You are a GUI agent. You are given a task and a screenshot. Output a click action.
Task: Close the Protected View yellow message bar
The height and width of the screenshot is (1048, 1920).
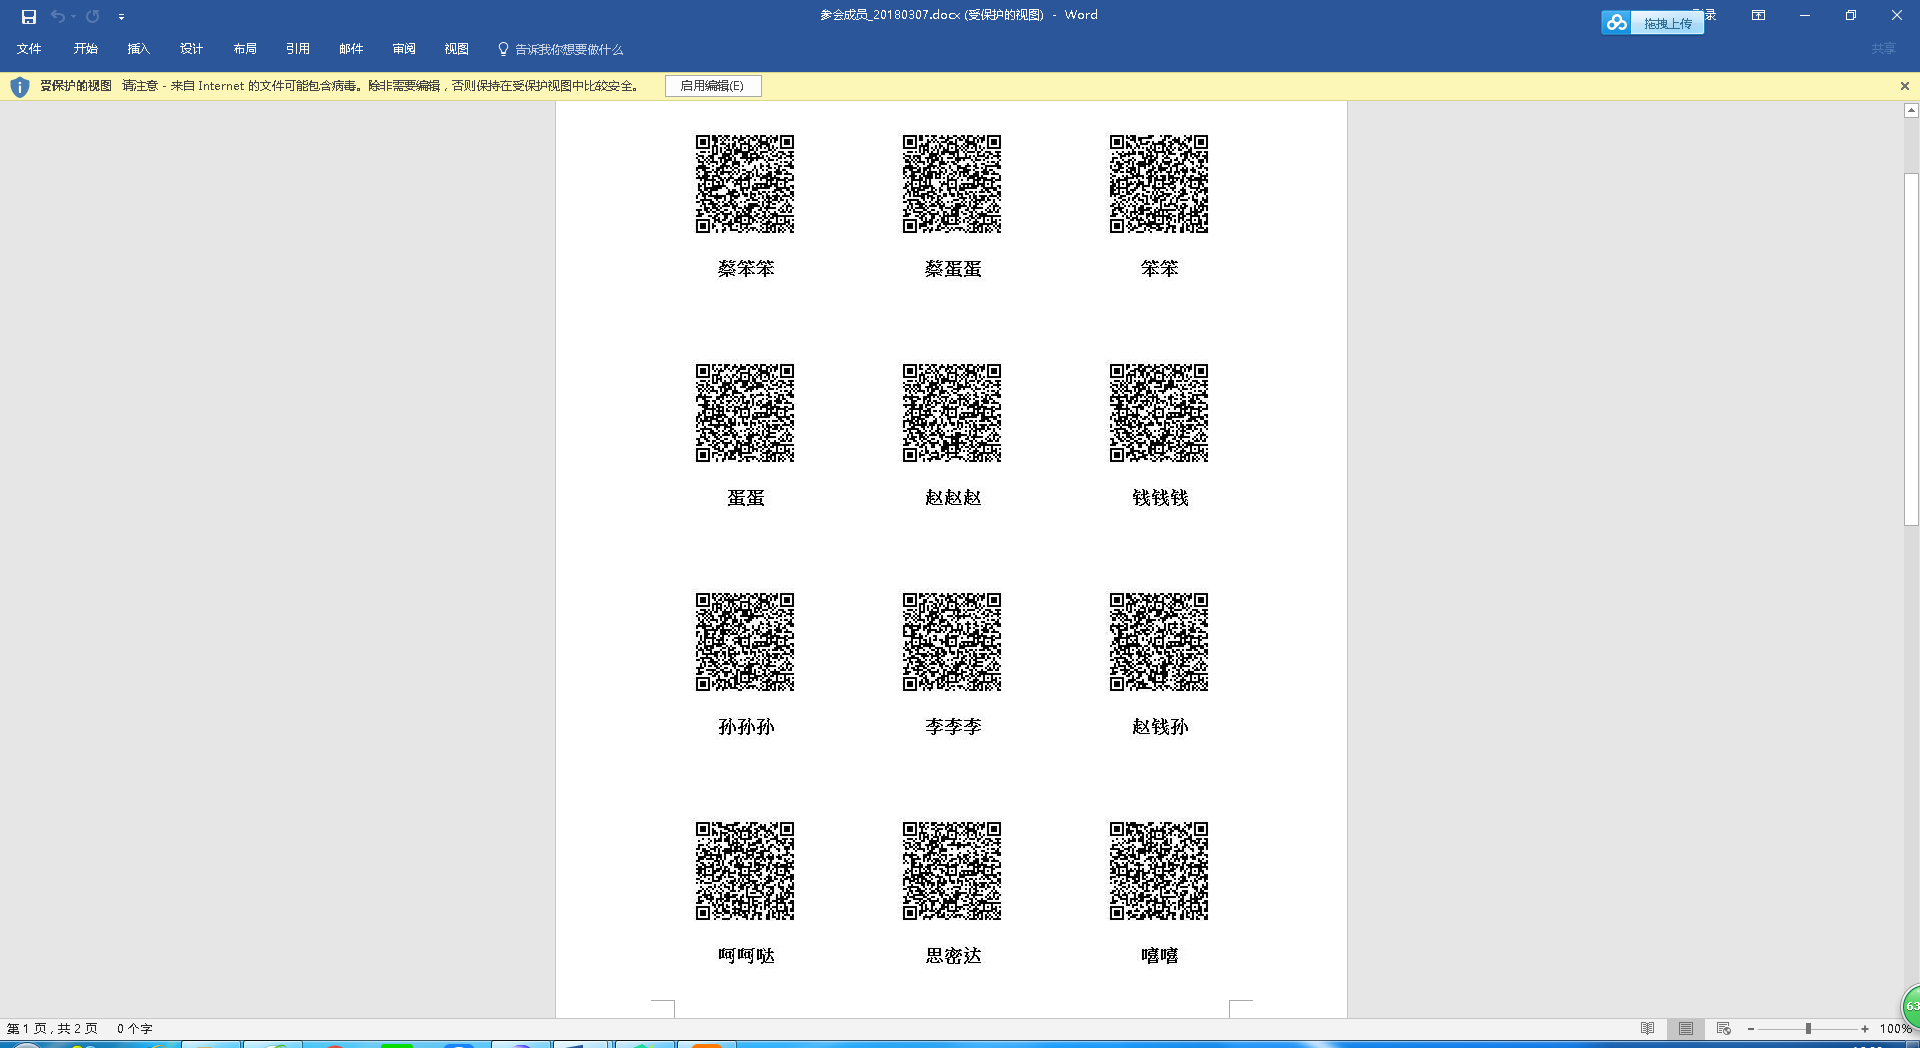click(x=1905, y=86)
